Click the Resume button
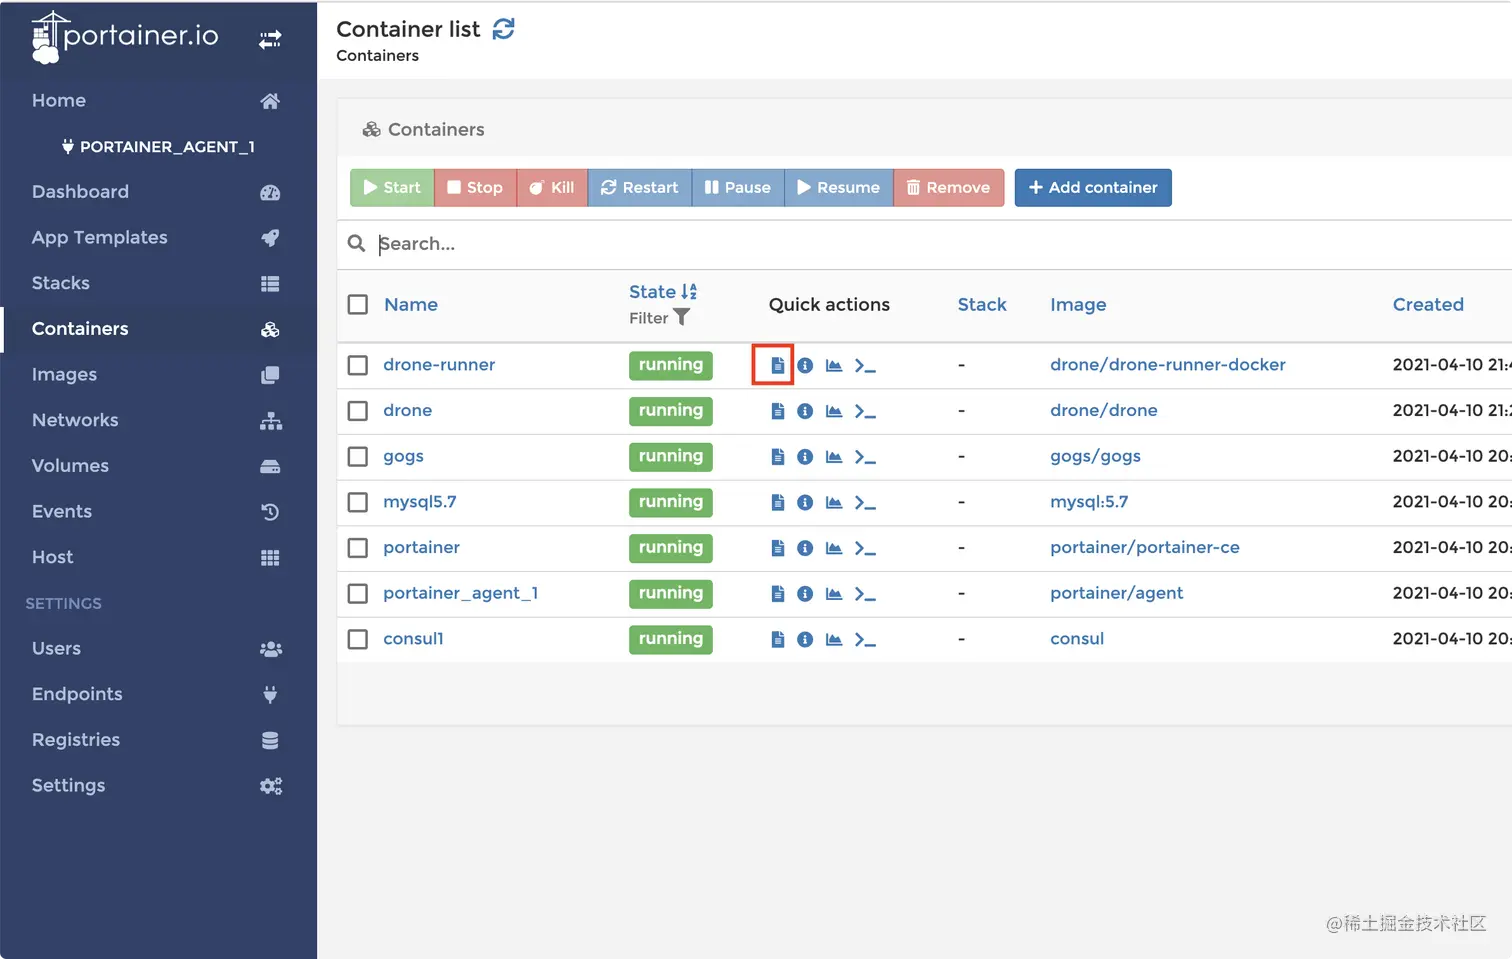 click(x=838, y=187)
